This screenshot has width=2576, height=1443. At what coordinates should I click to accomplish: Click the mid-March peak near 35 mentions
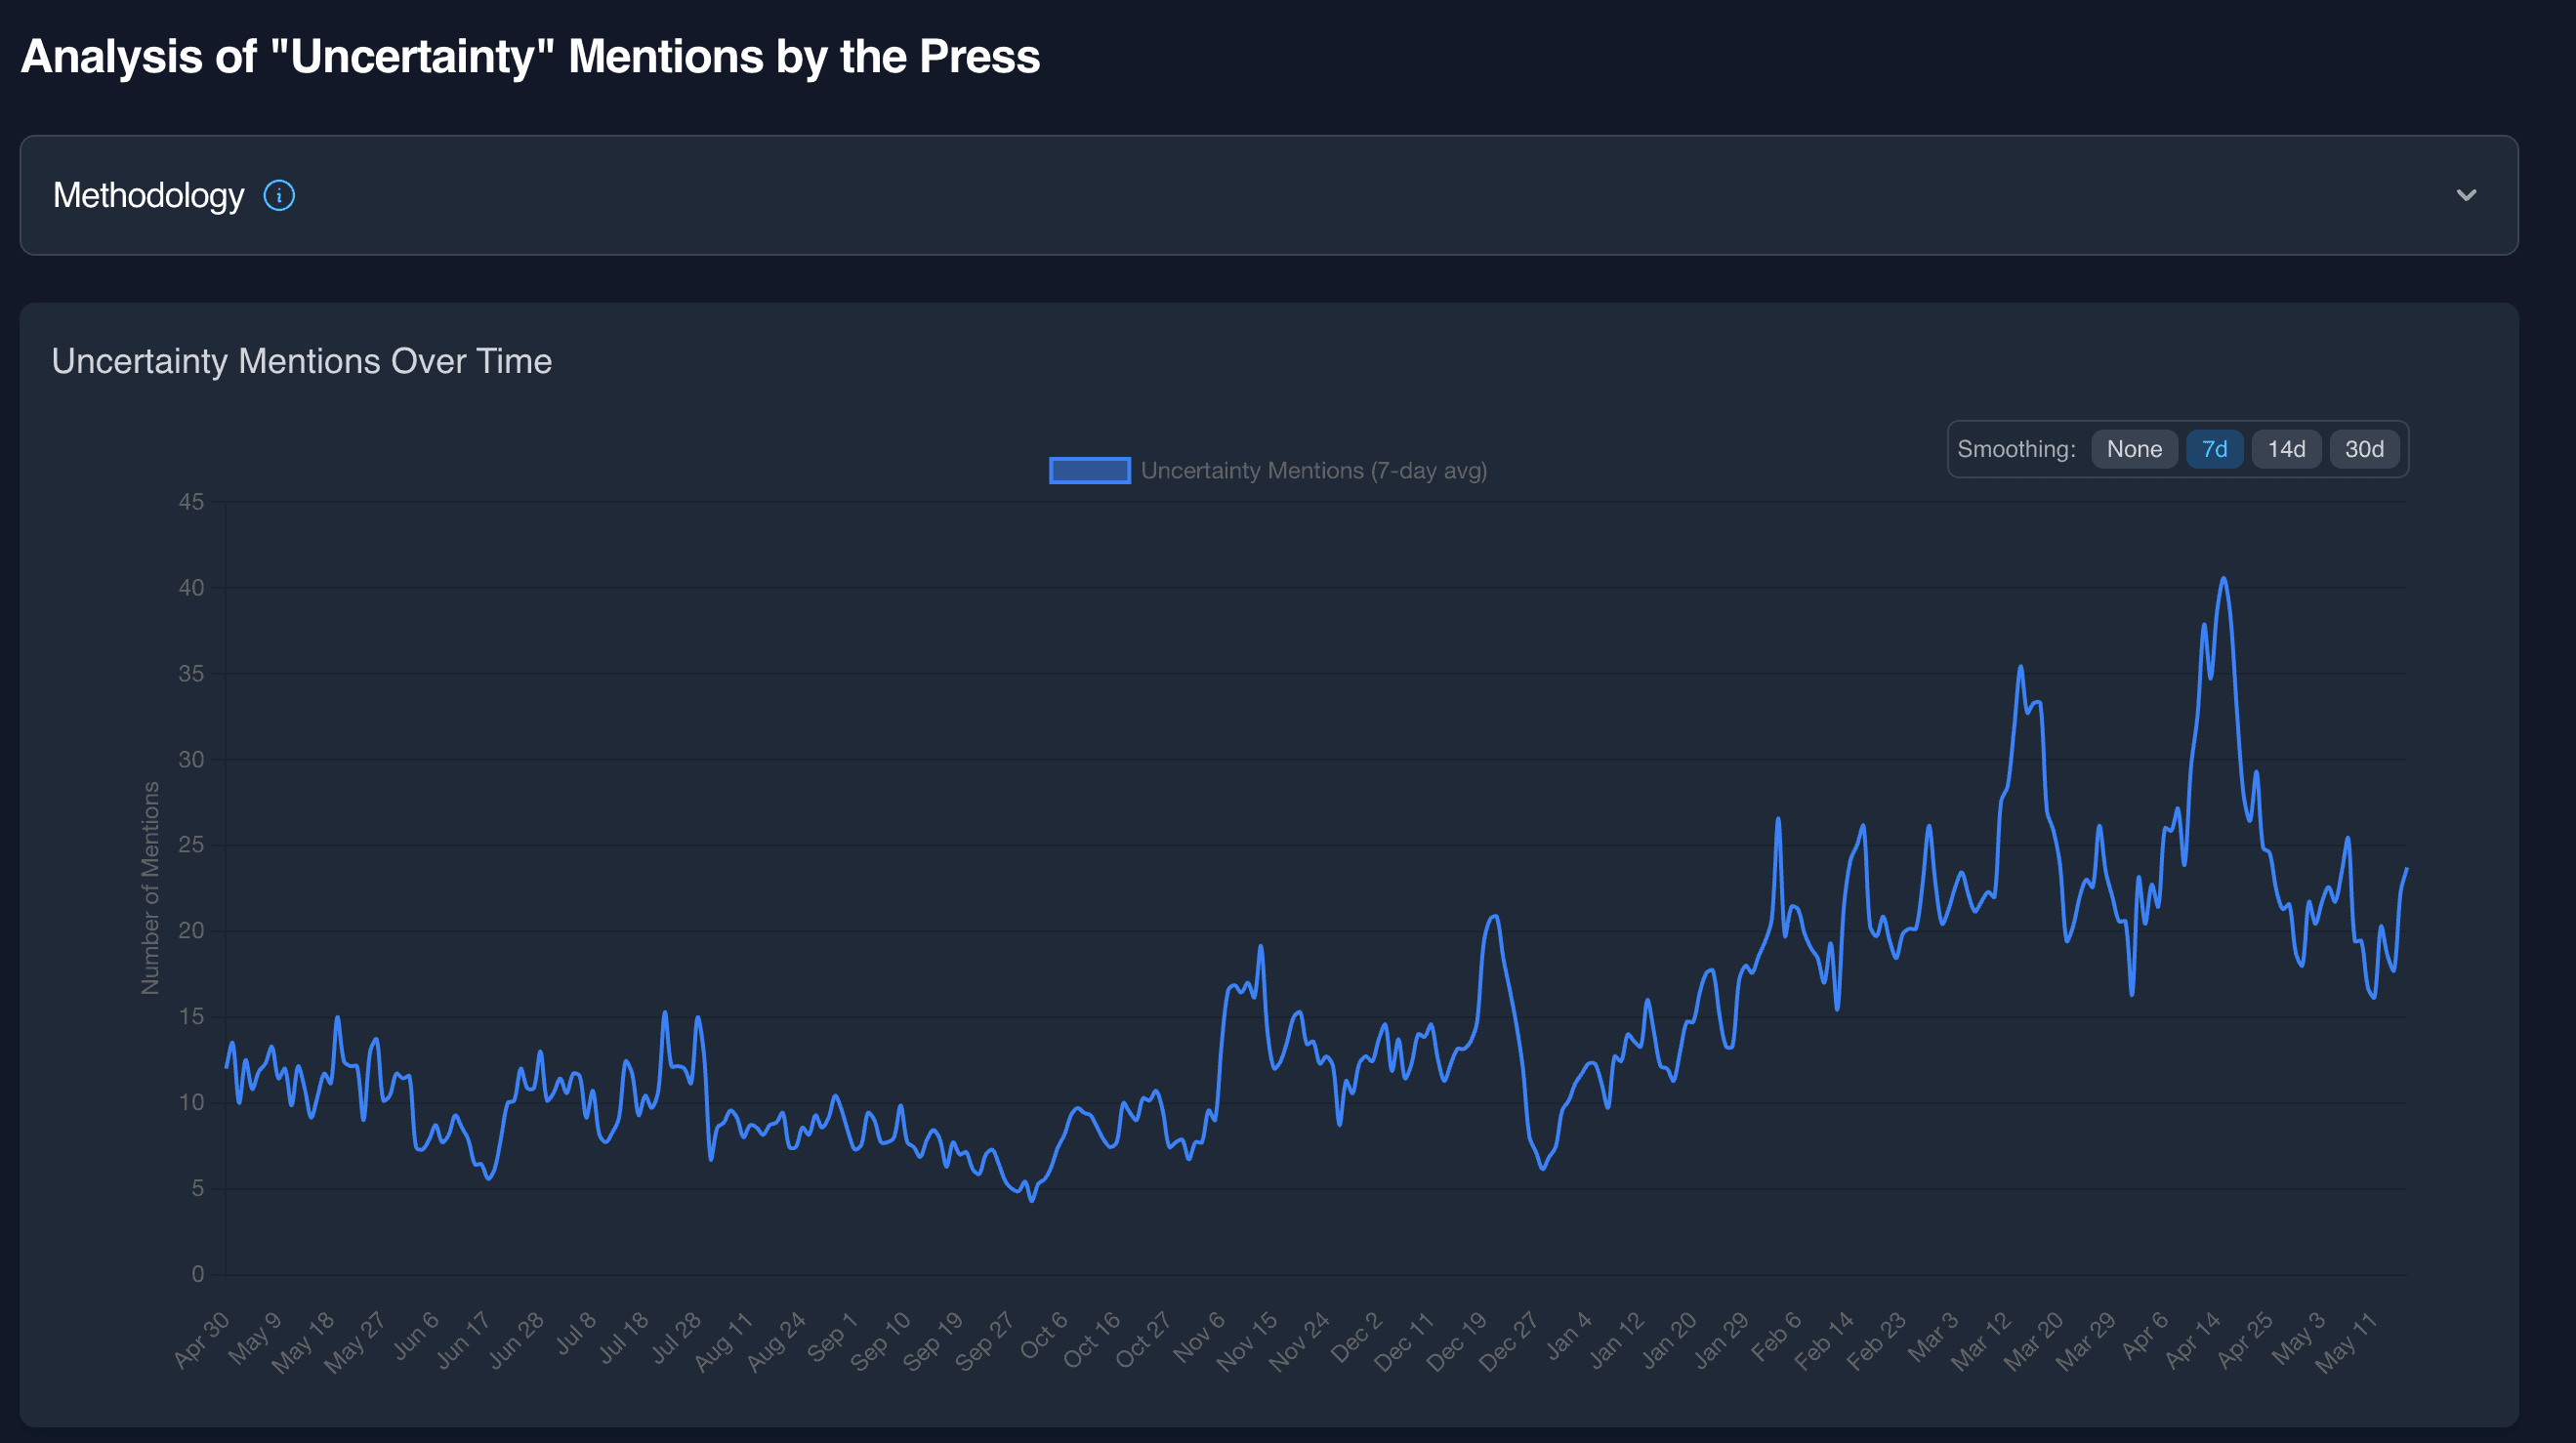[2020, 667]
